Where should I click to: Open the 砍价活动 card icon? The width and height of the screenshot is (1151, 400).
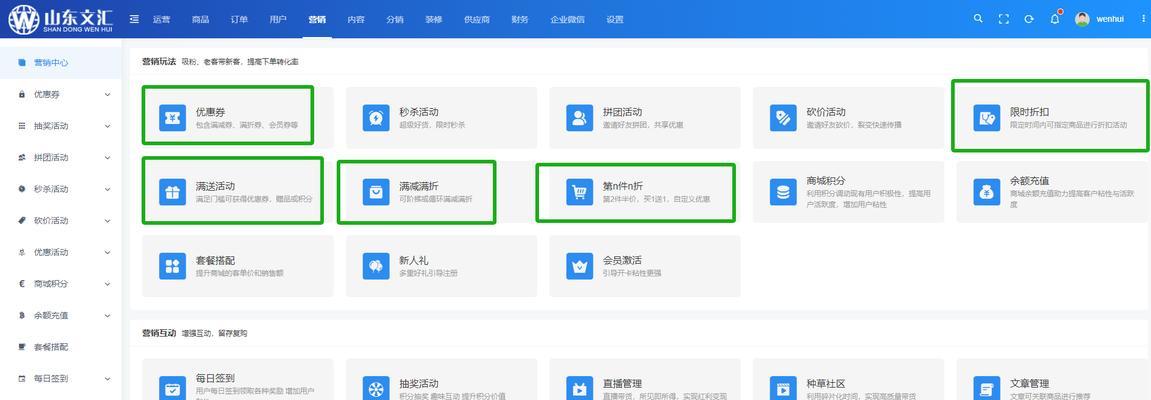tap(783, 117)
